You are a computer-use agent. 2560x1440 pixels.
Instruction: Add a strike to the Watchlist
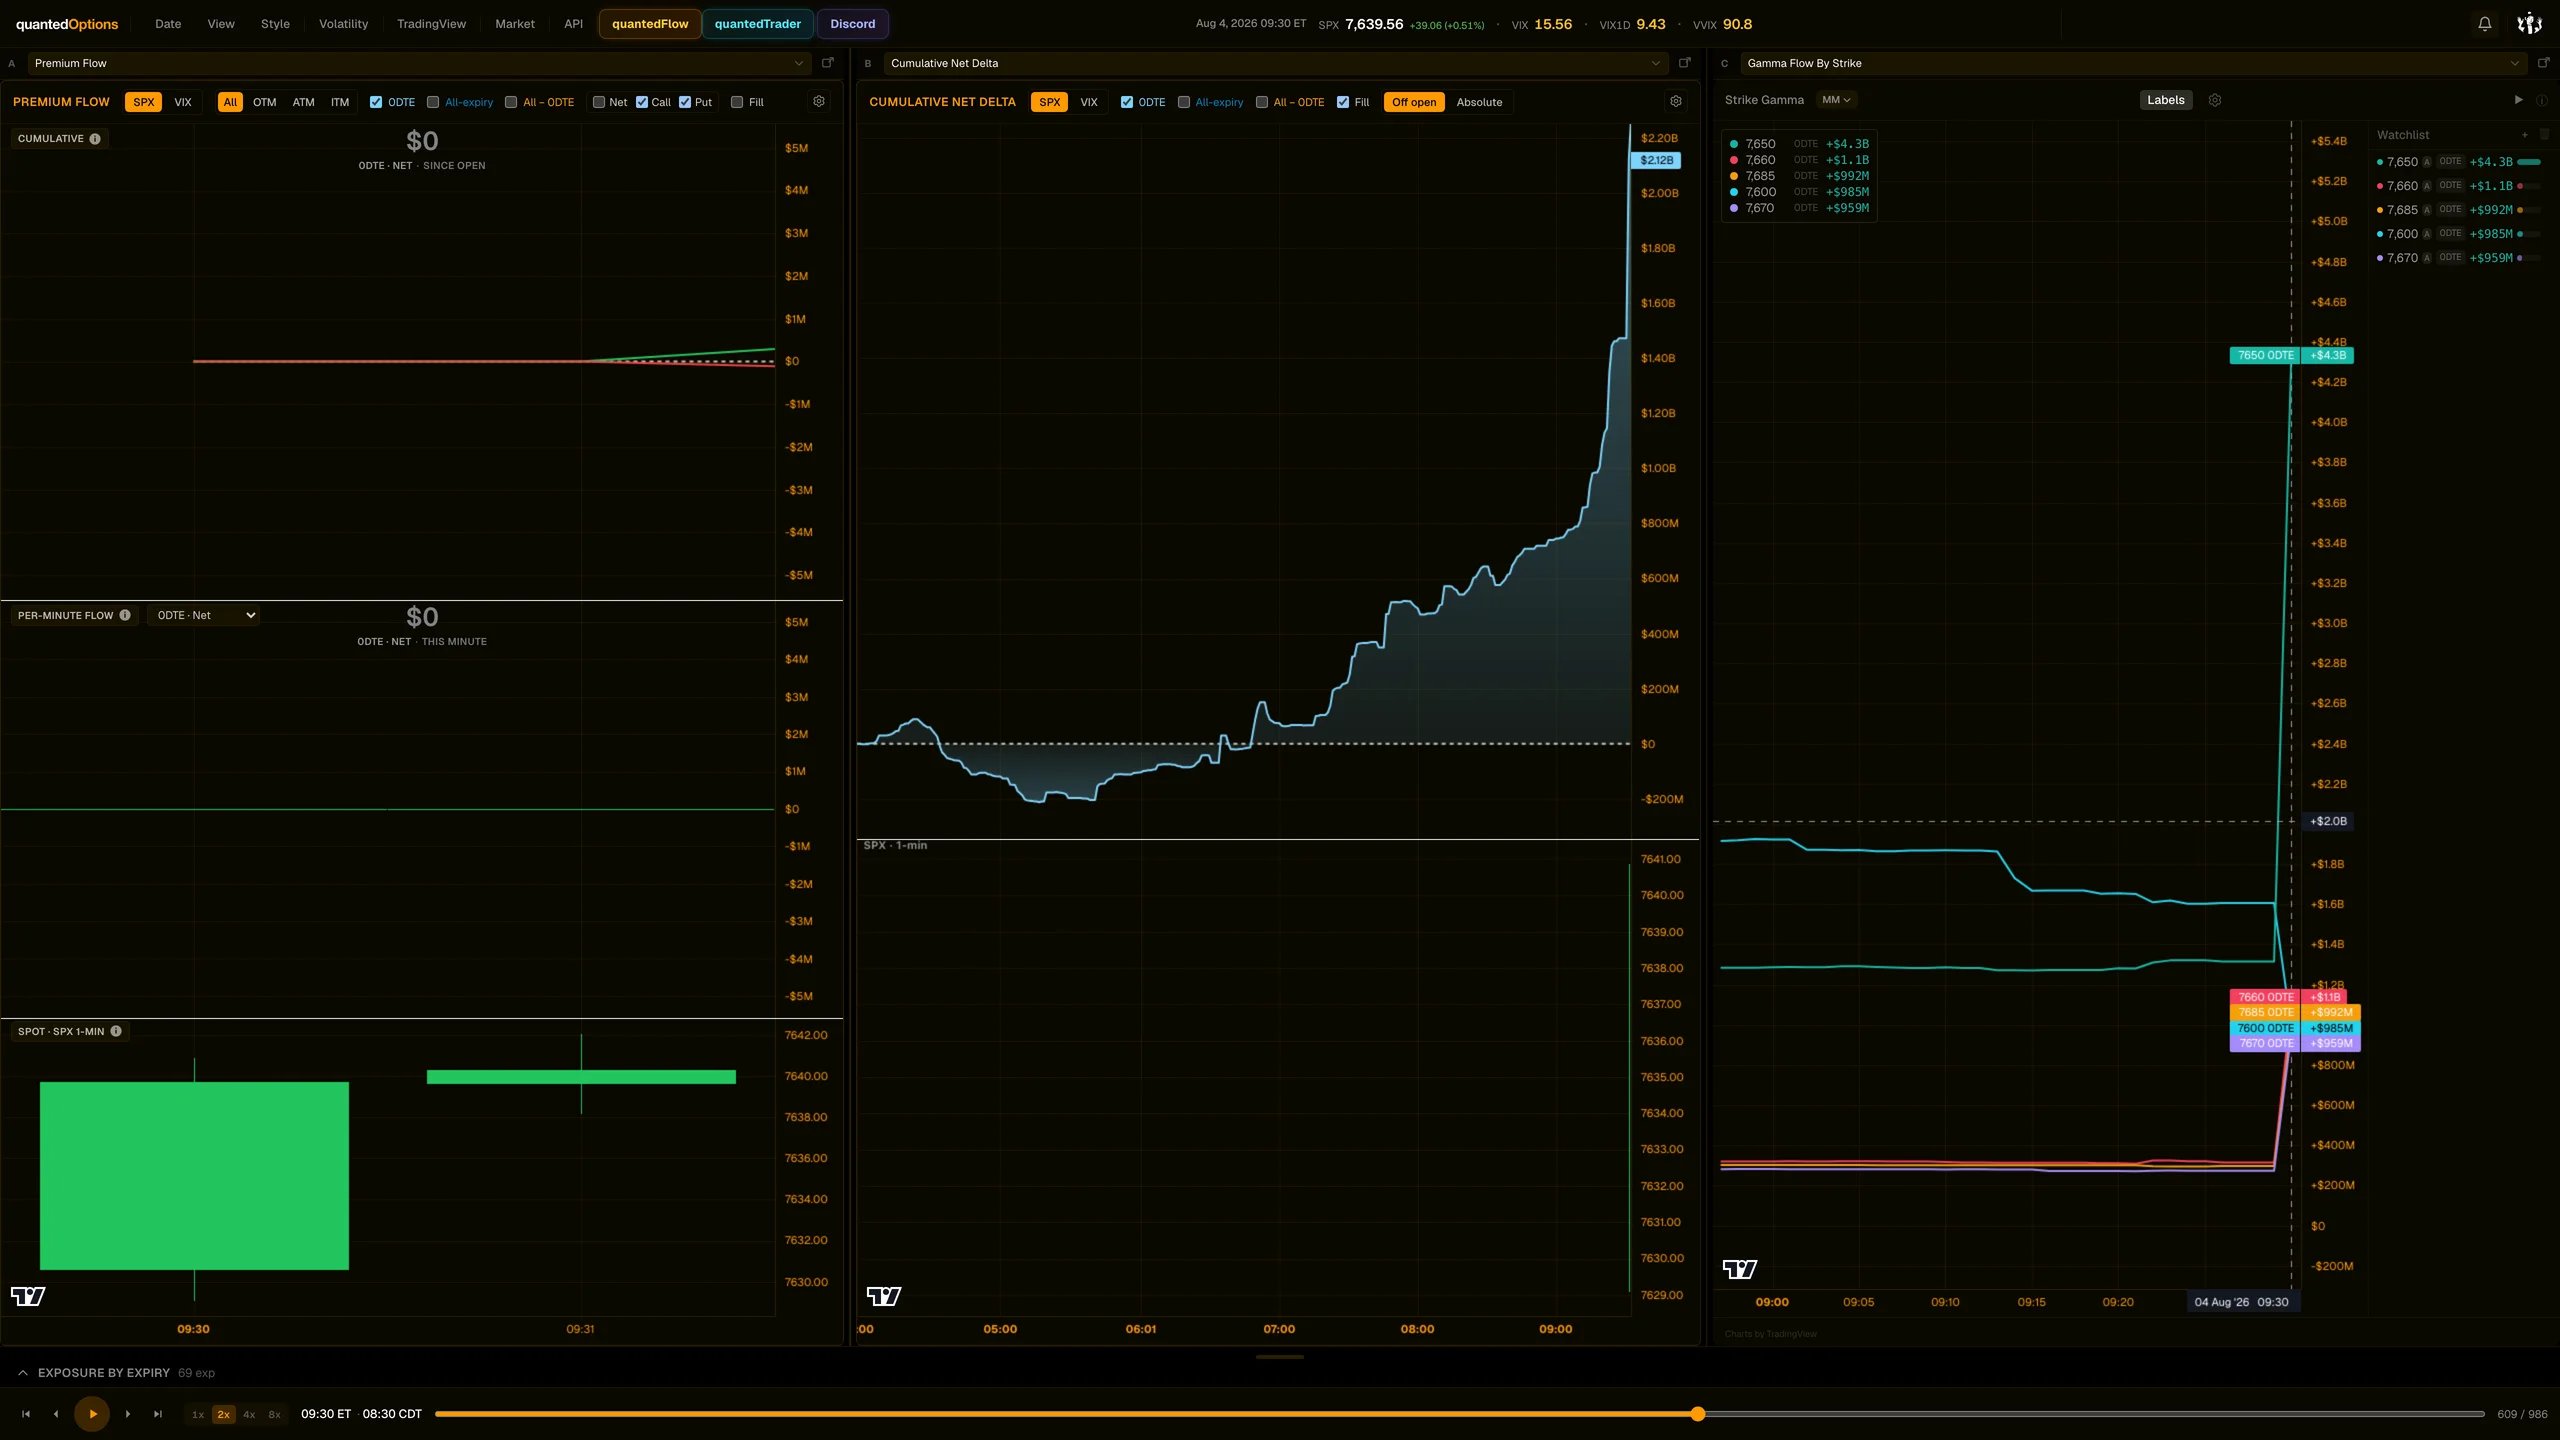(2525, 135)
